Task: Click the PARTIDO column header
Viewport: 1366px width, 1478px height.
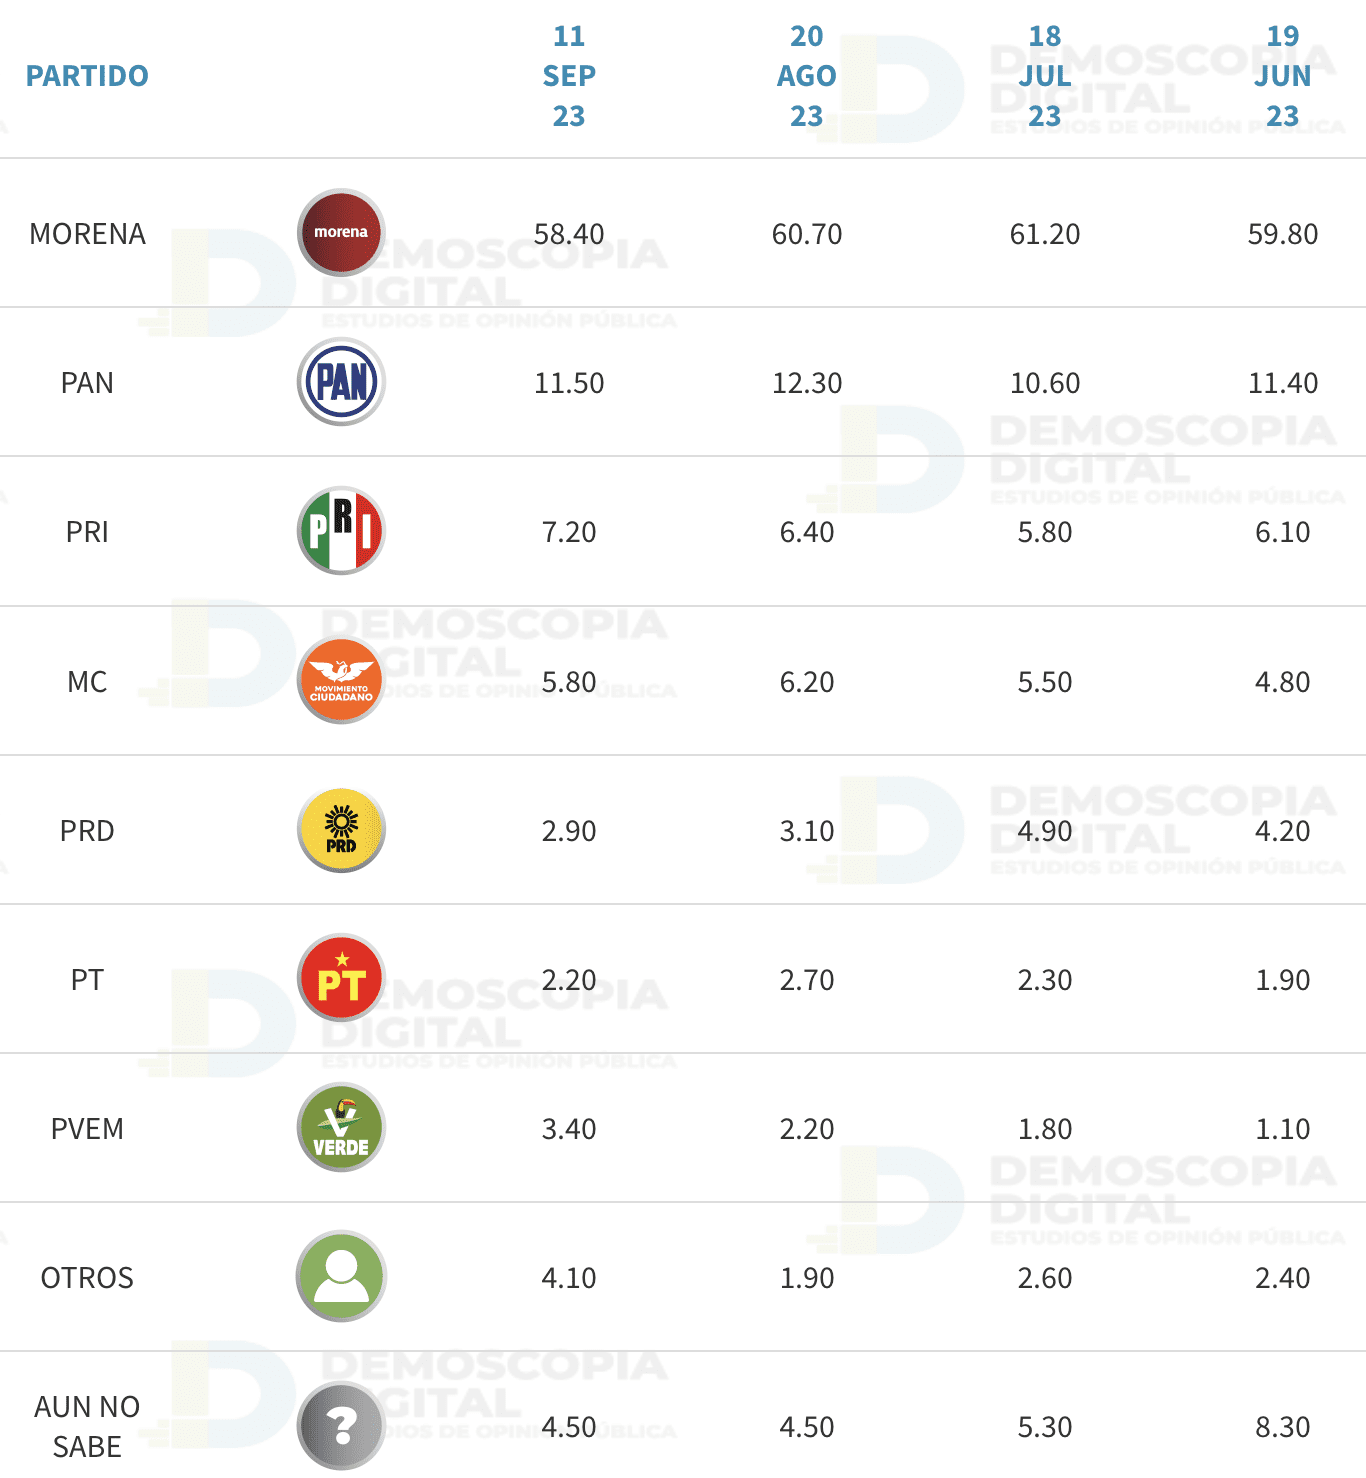Action: tap(87, 76)
